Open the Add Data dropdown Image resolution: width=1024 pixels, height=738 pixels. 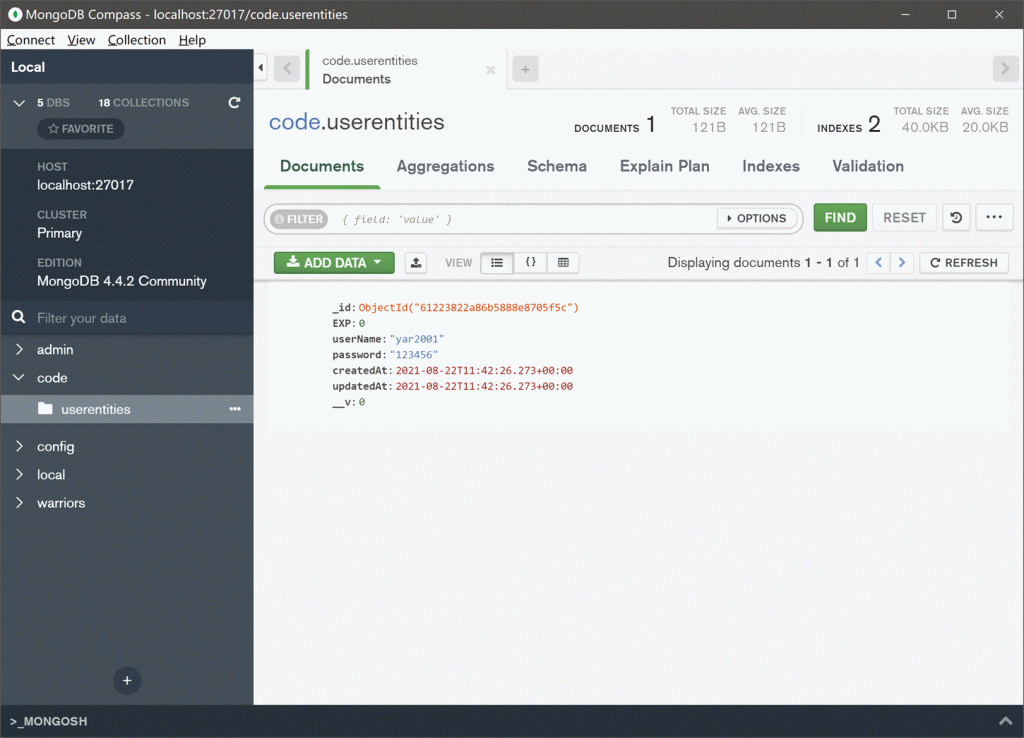[x=334, y=263]
